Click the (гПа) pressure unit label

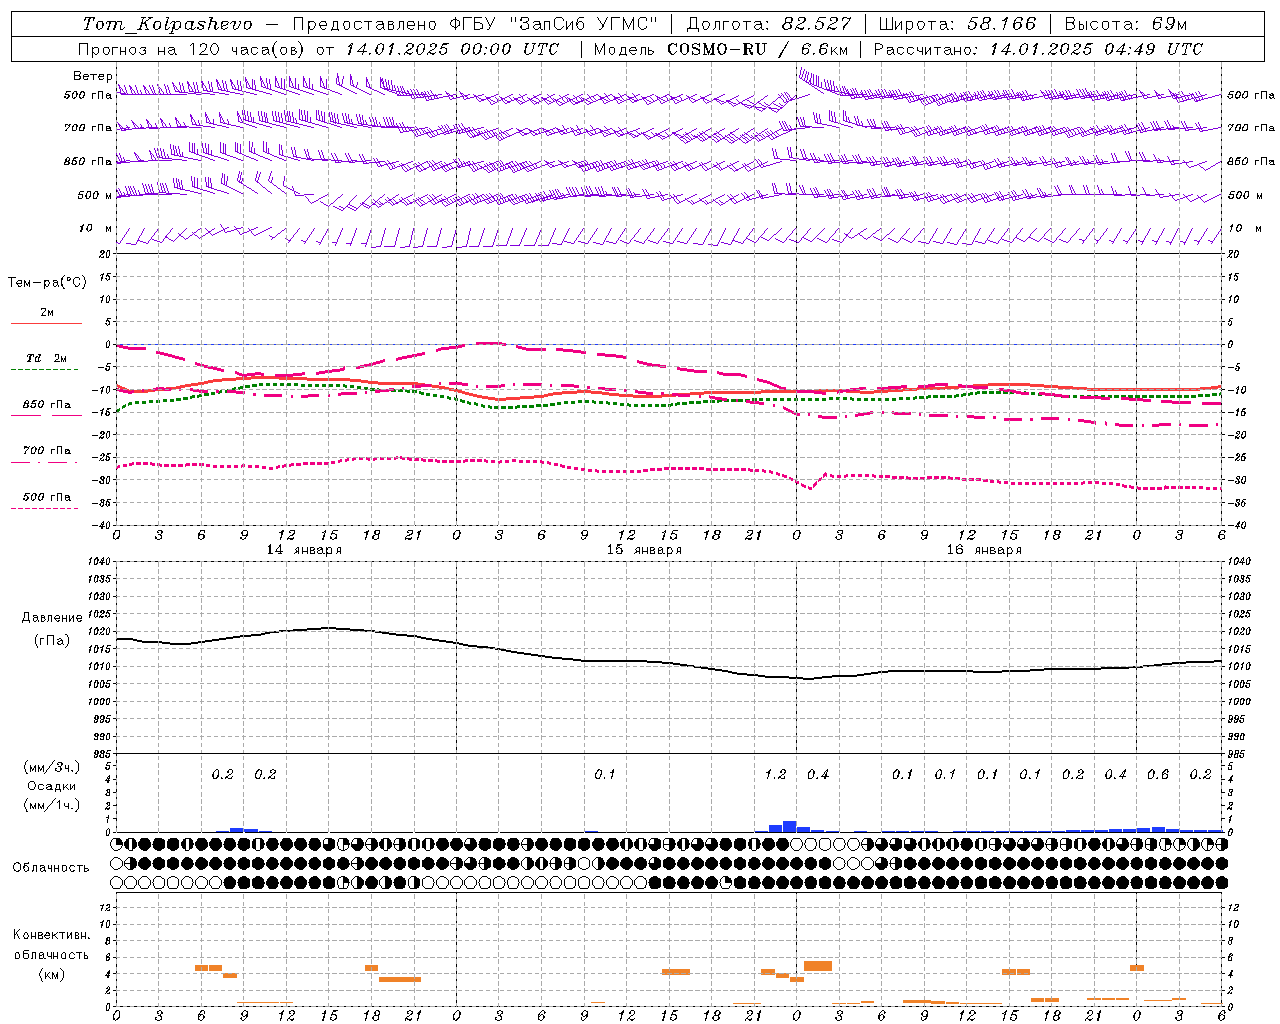click(x=52, y=641)
